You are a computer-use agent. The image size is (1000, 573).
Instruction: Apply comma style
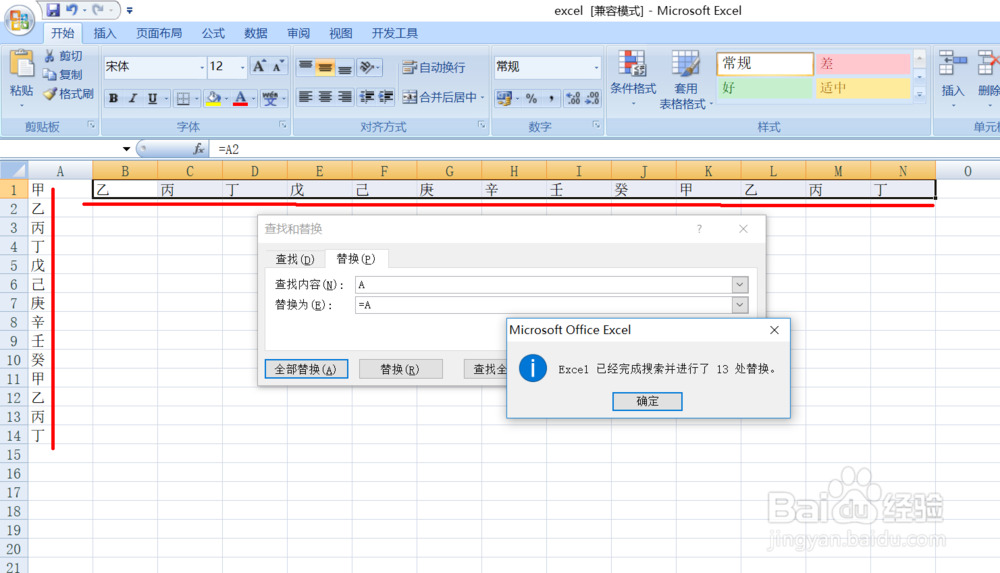(x=551, y=98)
